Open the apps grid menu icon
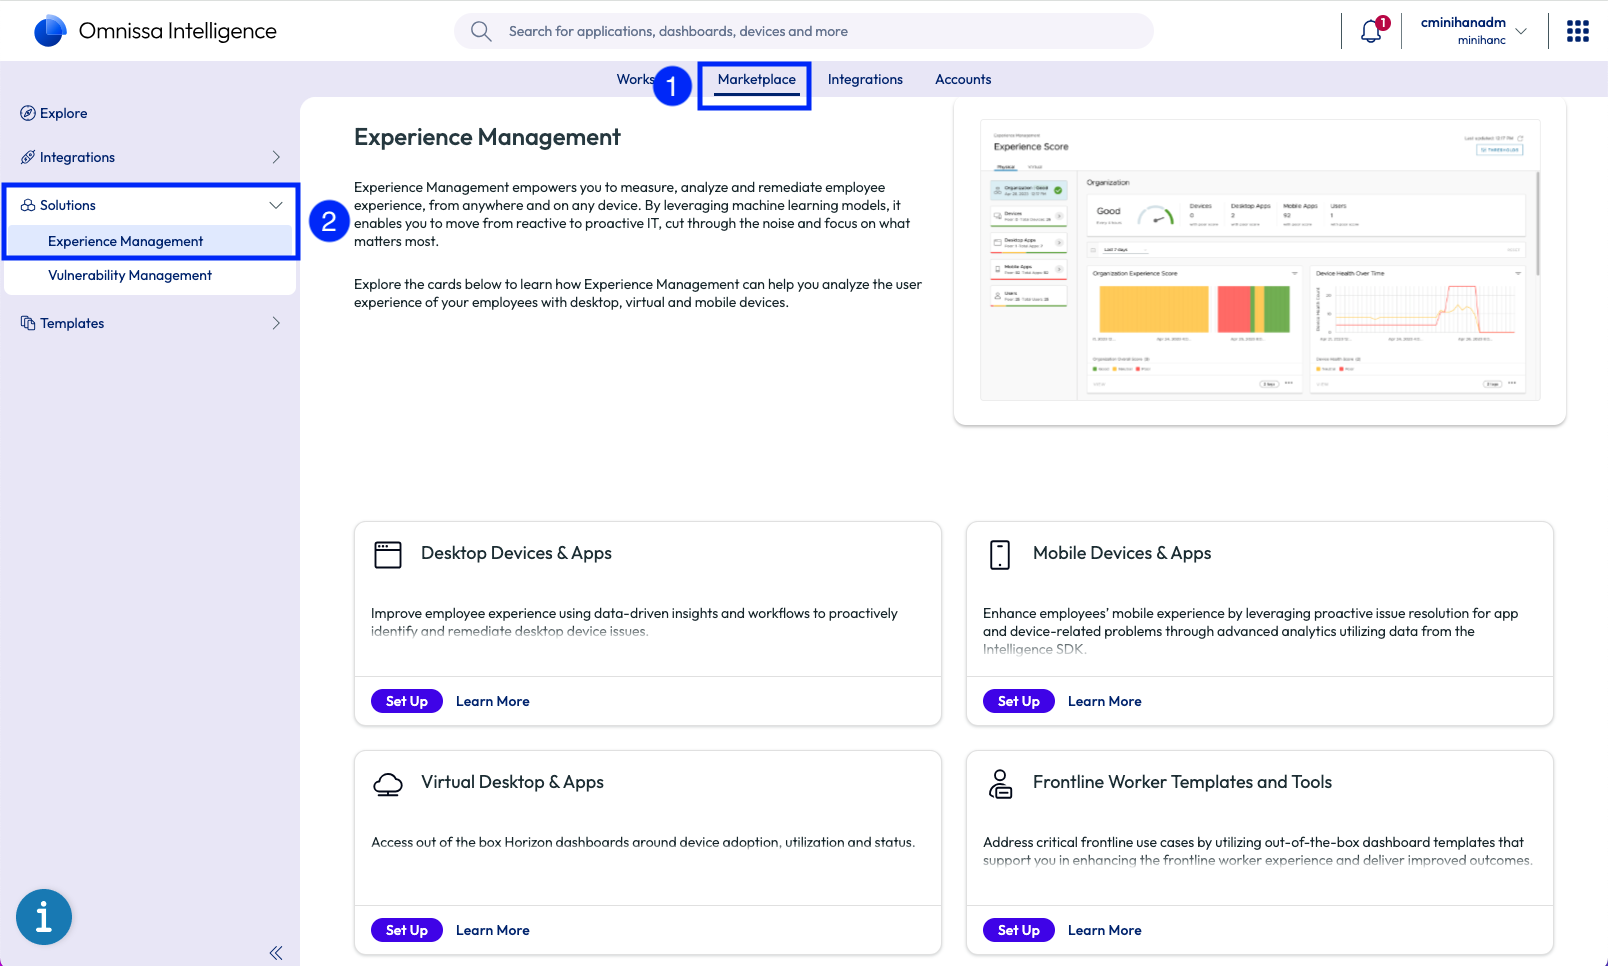Screen dimensions: 1608x966 coord(1577,32)
